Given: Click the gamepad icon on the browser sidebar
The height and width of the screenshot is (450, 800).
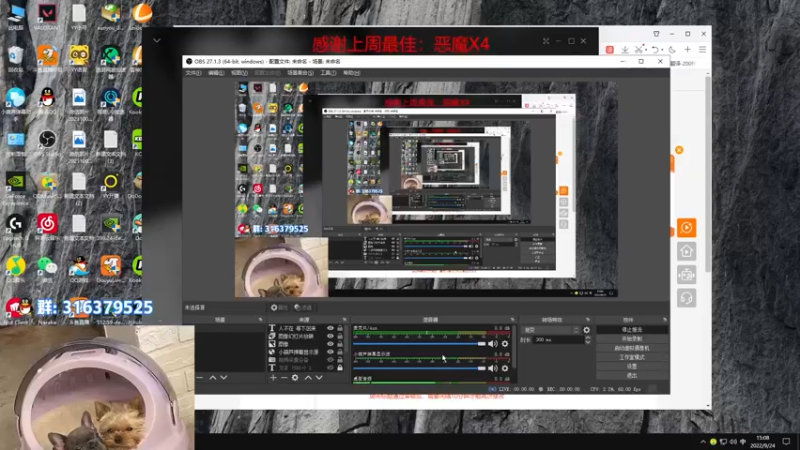Looking at the screenshot, I should point(687,274).
